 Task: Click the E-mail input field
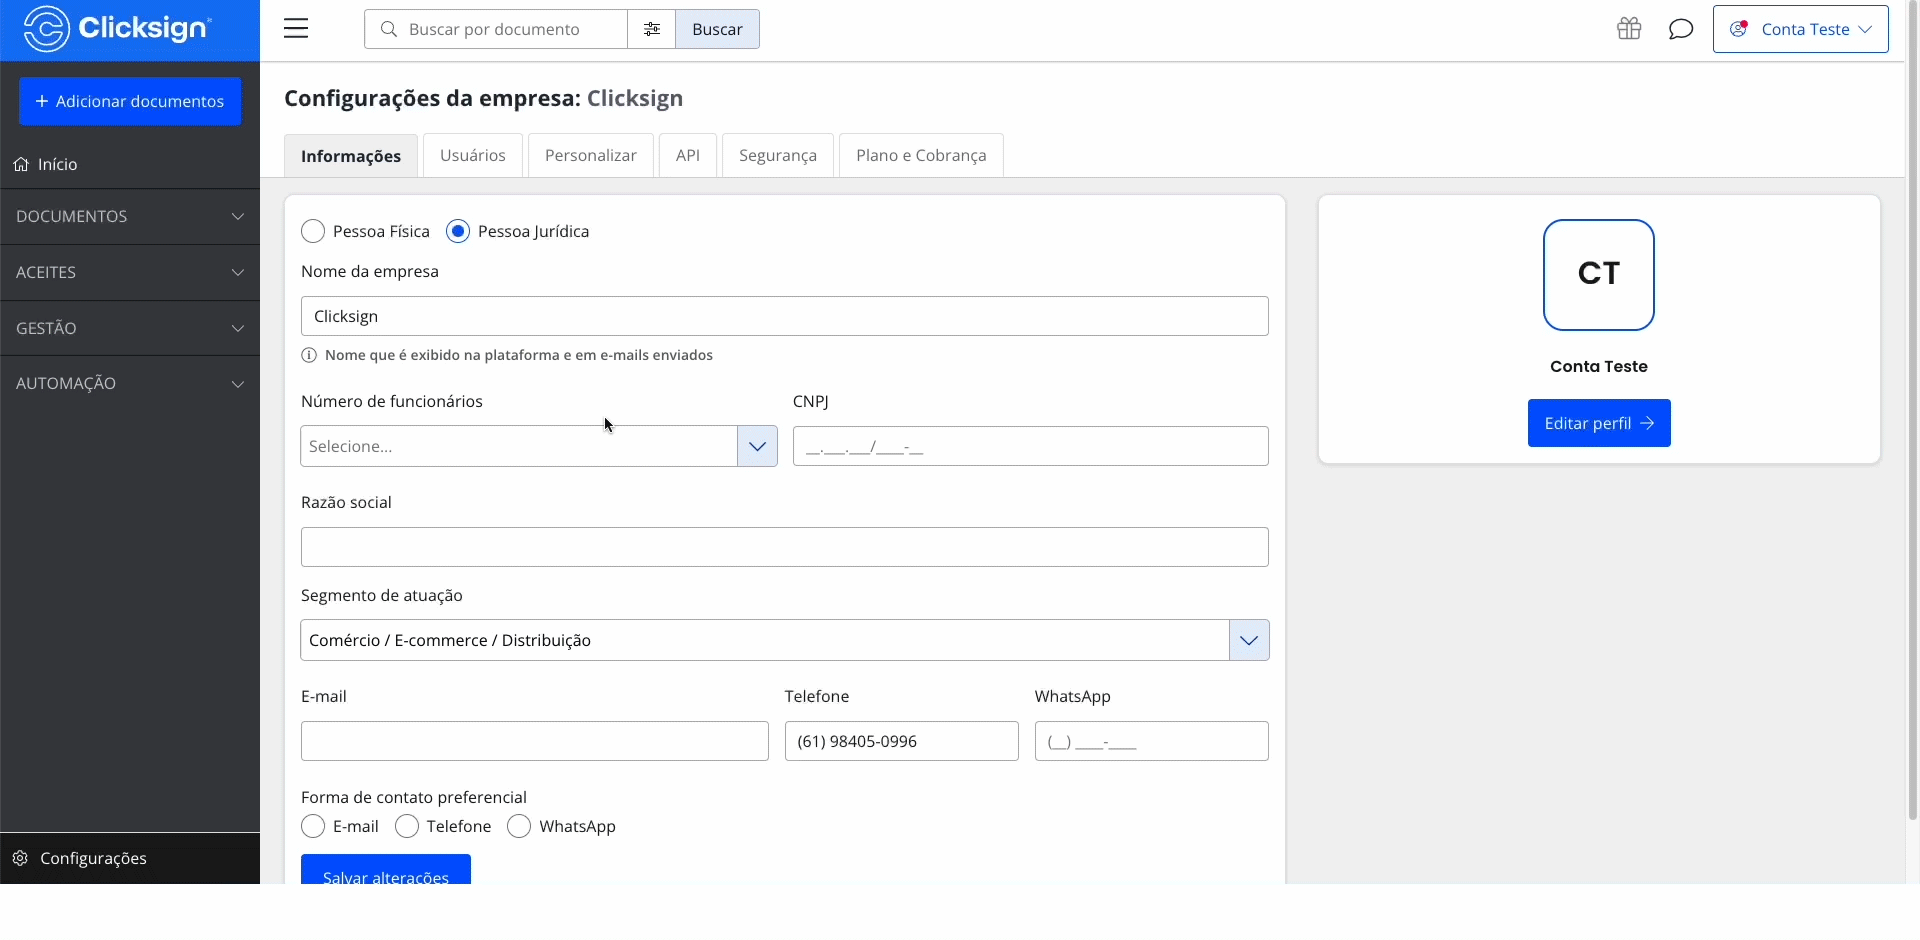[x=535, y=741]
